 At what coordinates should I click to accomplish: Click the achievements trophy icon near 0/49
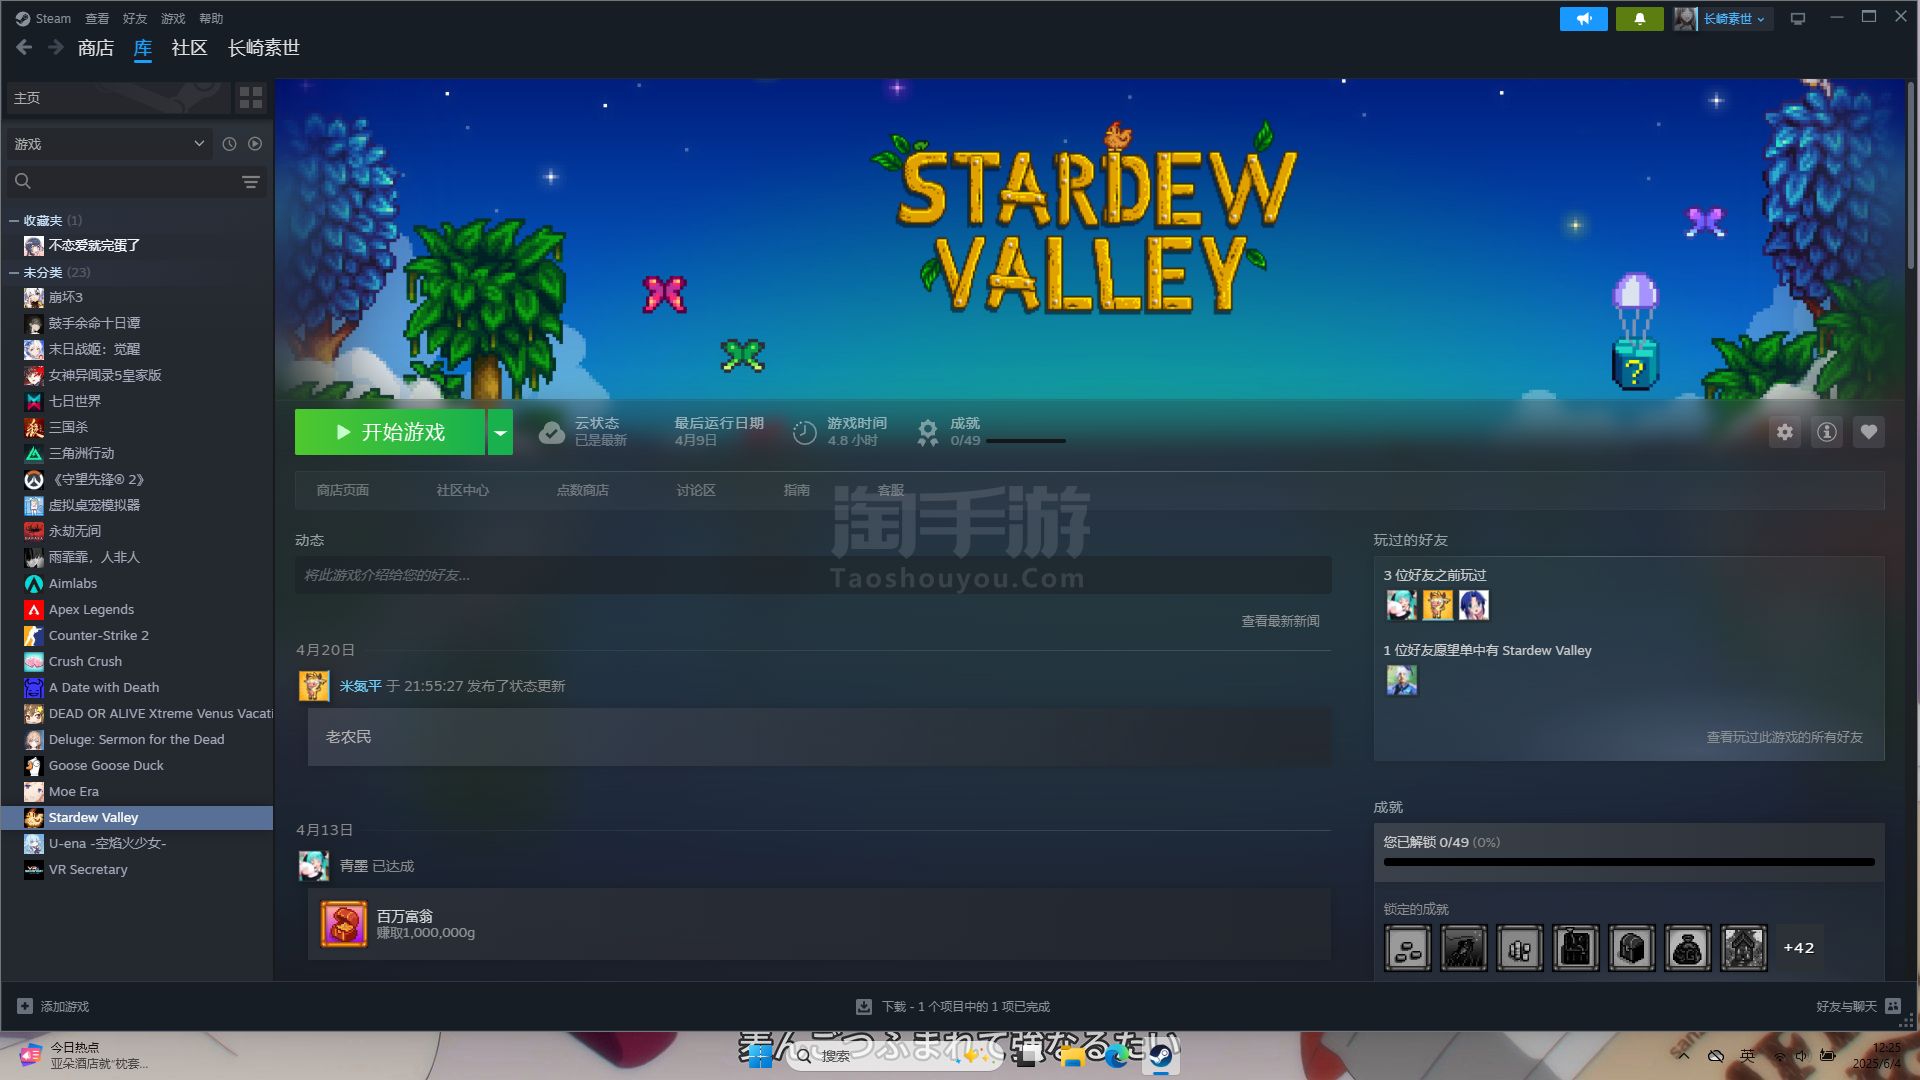[x=928, y=432]
